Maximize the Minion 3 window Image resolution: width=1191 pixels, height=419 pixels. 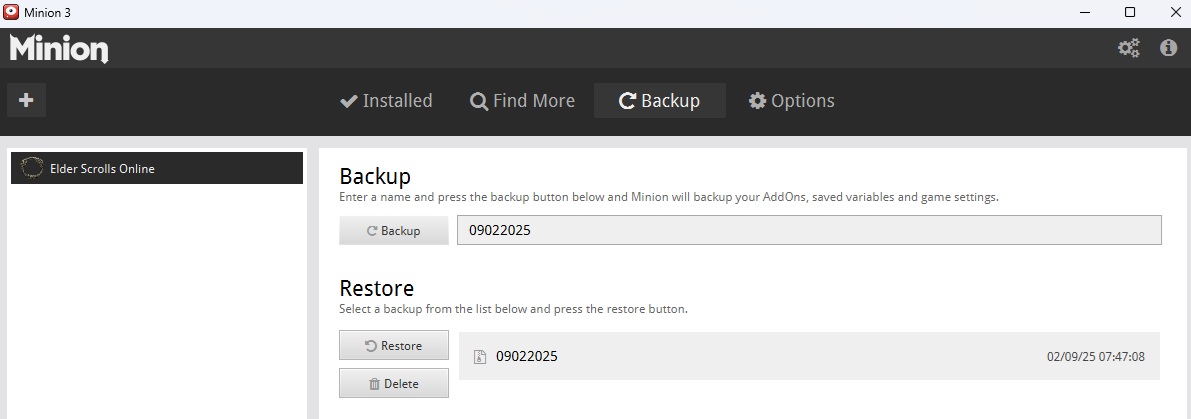pos(1129,12)
